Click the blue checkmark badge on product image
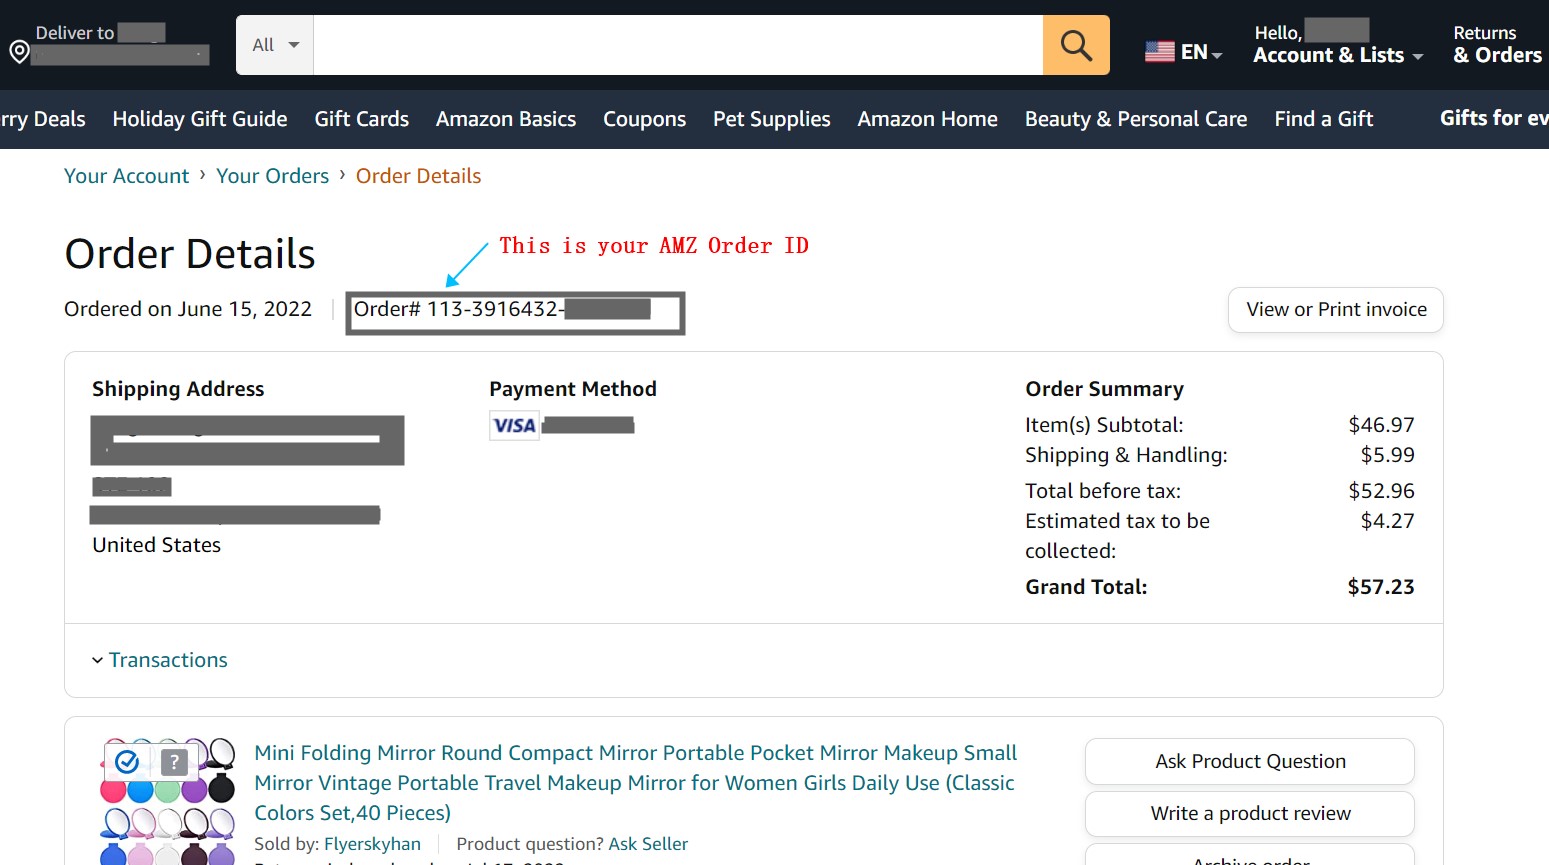1549x865 pixels. pyautogui.click(x=126, y=762)
